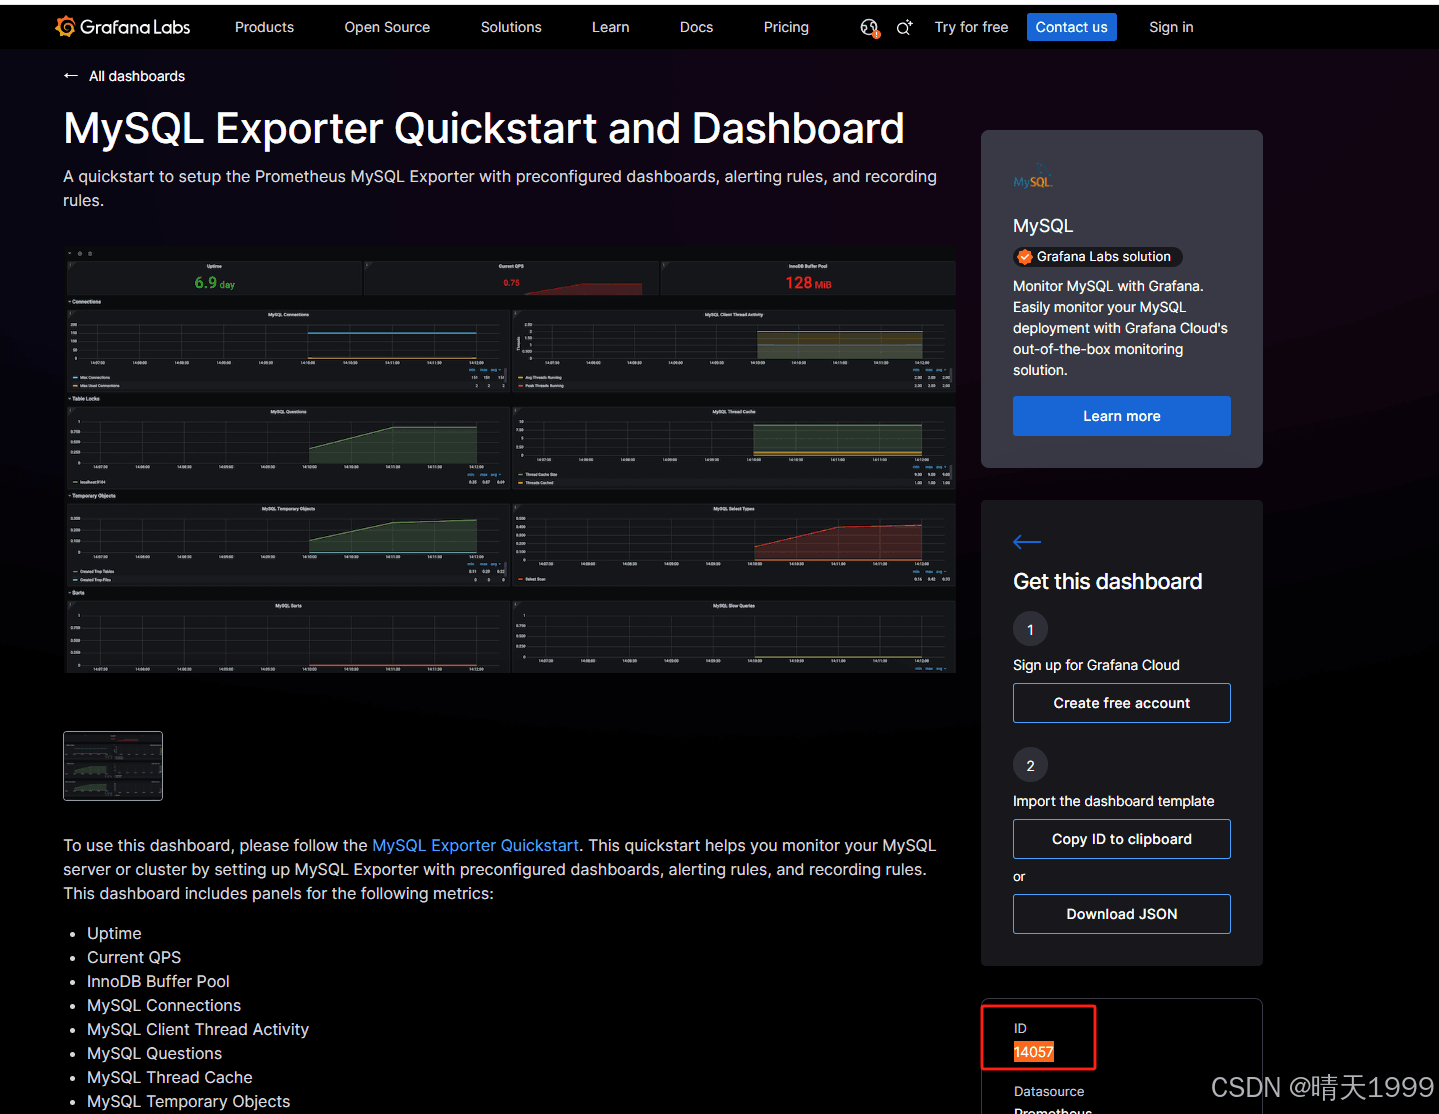Click the MySQL Connections list item
This screenshot has width=1439, height=1114.
click(x=164, y=1005)
